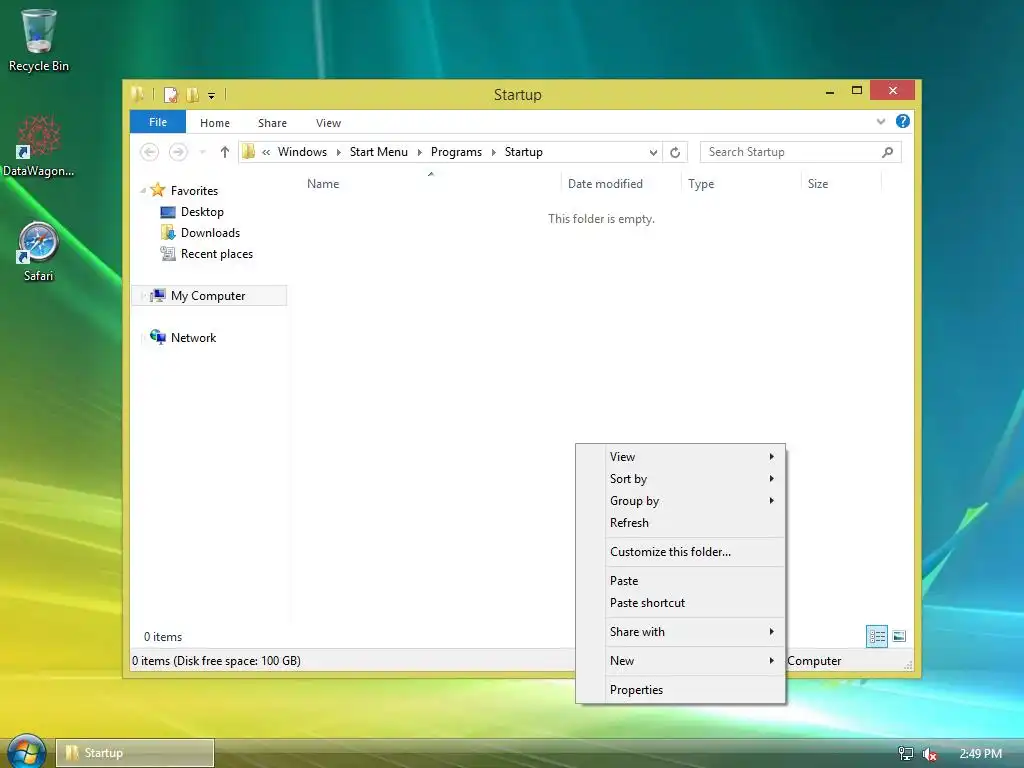1024x768 pixels.
Task: Go up one level with Up arrow
Action: coord(225,152)
